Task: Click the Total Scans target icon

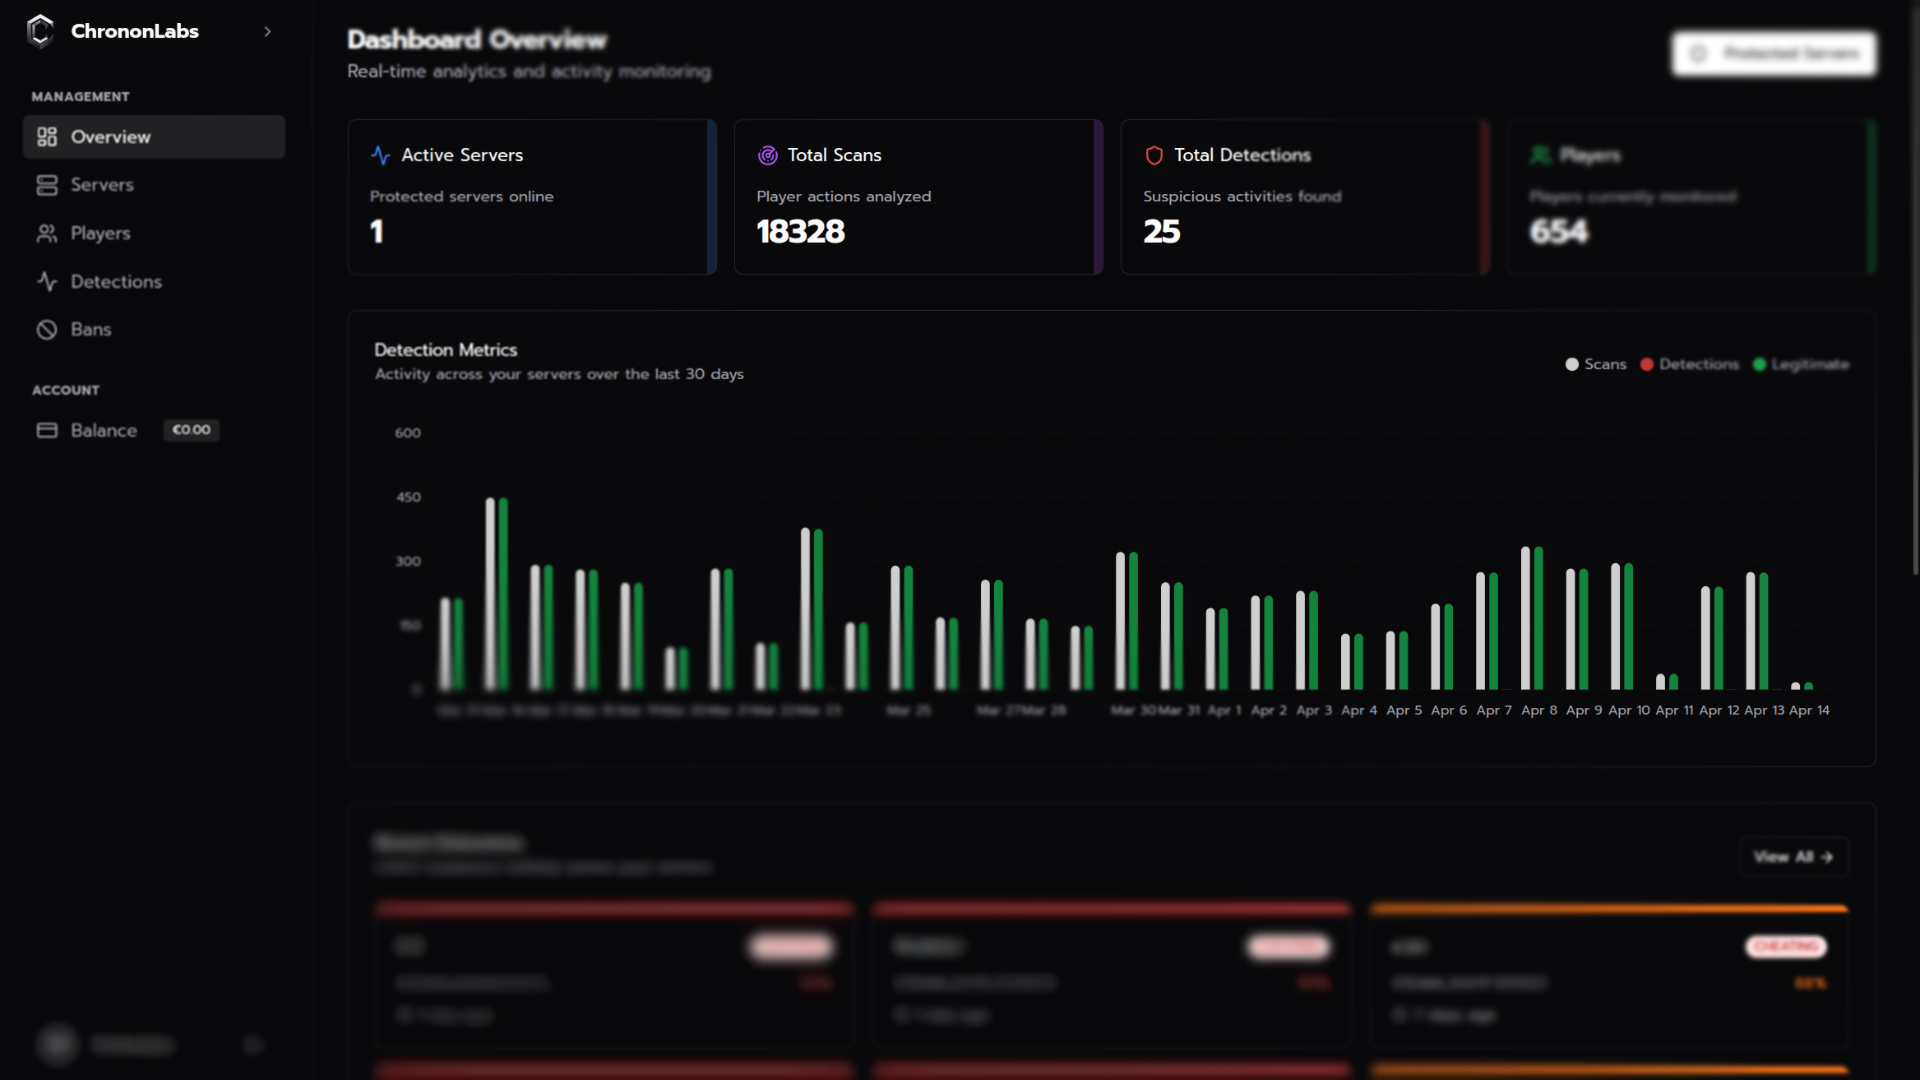Action: [x=768, y=155]
